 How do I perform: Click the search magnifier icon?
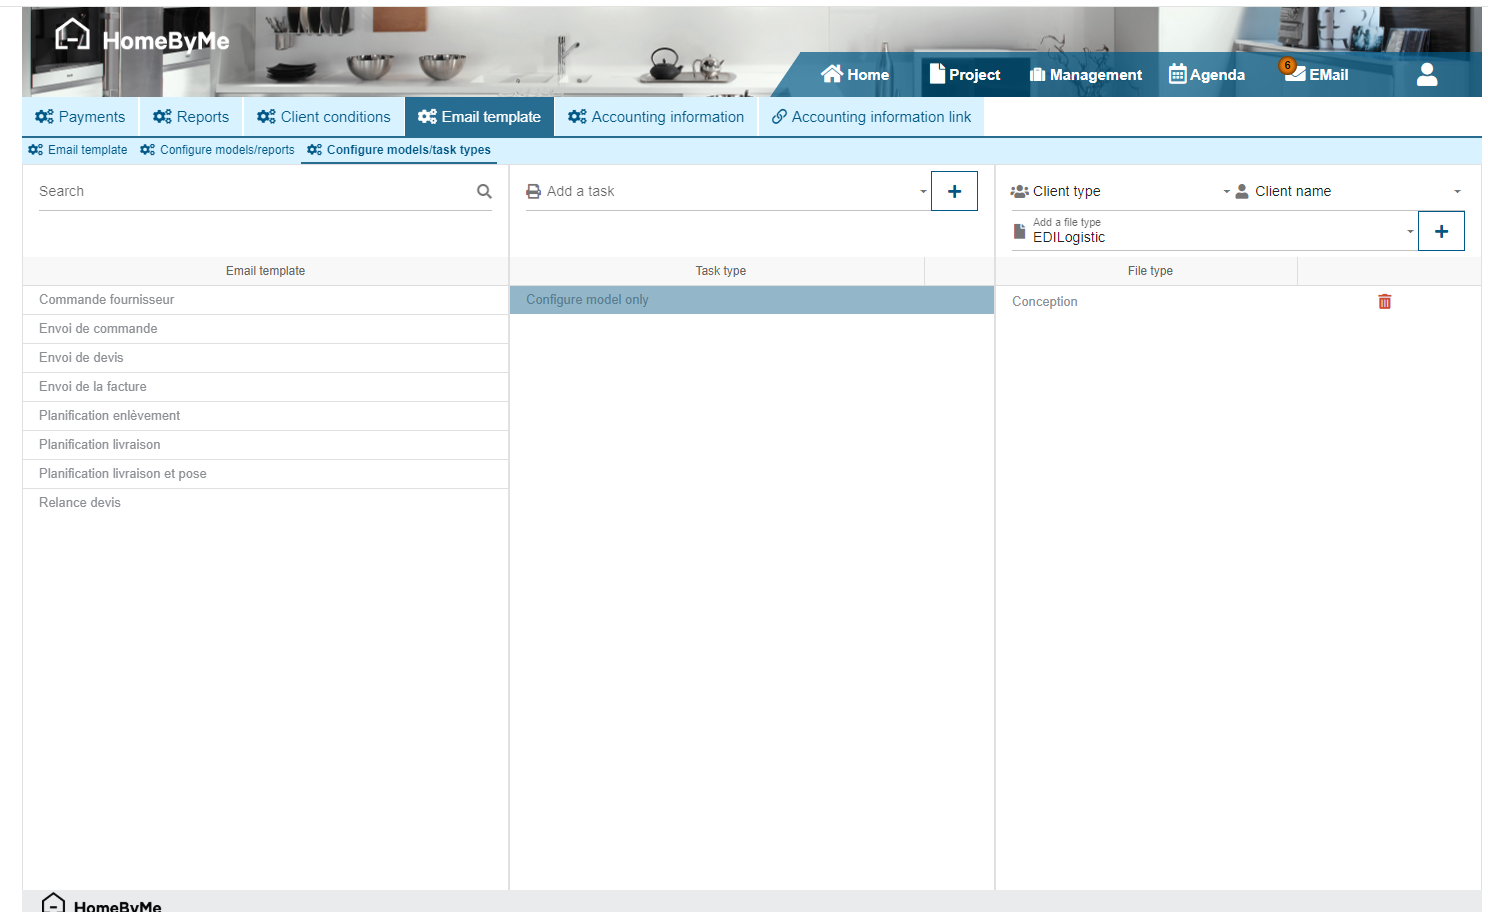click(x=484, y=191)
